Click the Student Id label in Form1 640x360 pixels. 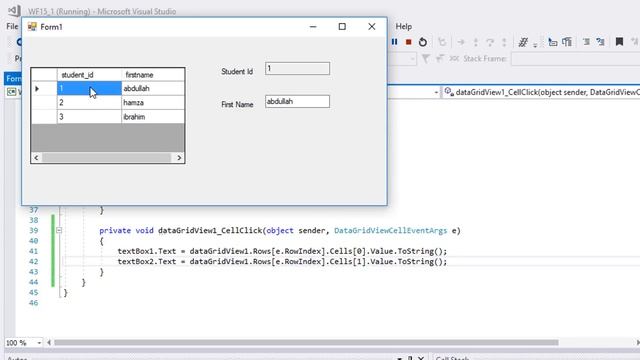(x=237, y=71)
